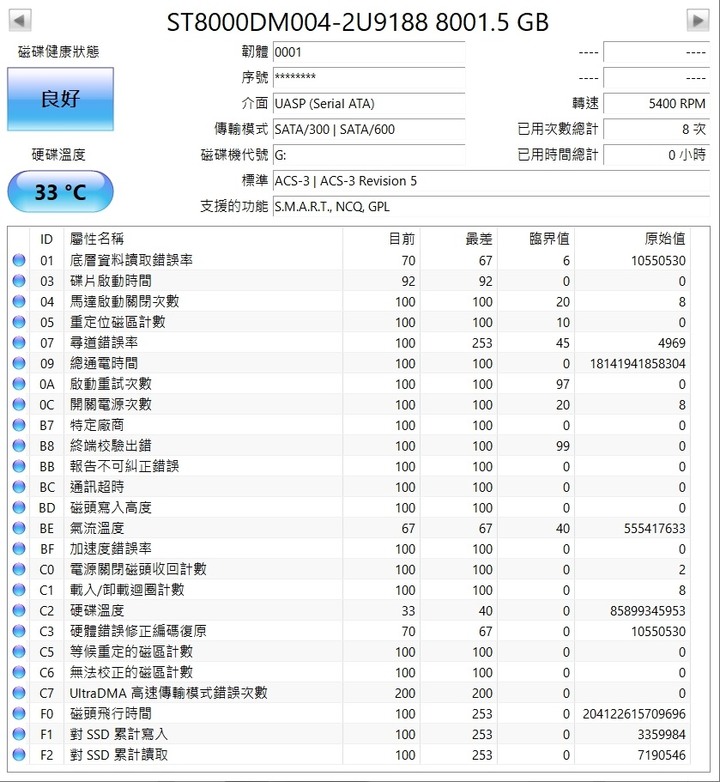This screenshot has height=782, width=720.
Task: Select the 尋道錯誤率 attribute name
Action: [104, 343]
